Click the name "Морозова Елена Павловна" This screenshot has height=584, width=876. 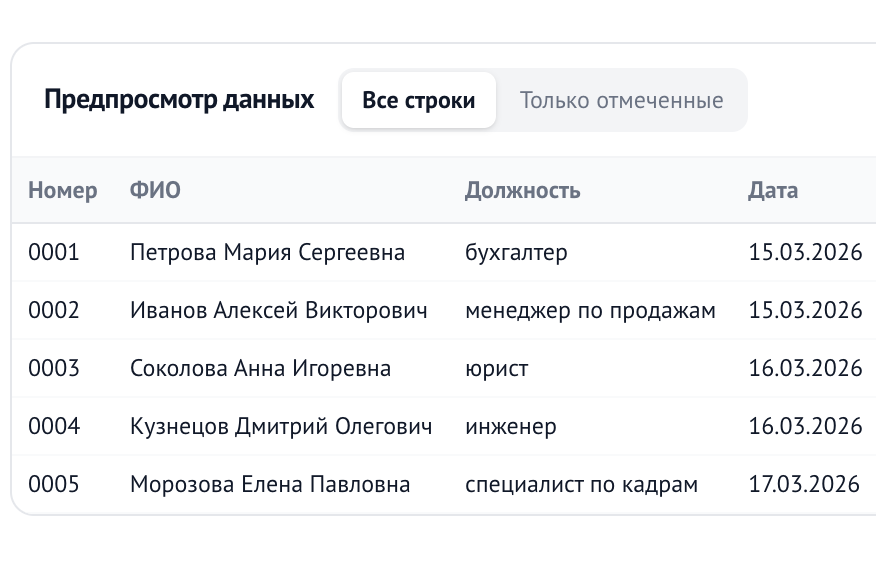270,485
